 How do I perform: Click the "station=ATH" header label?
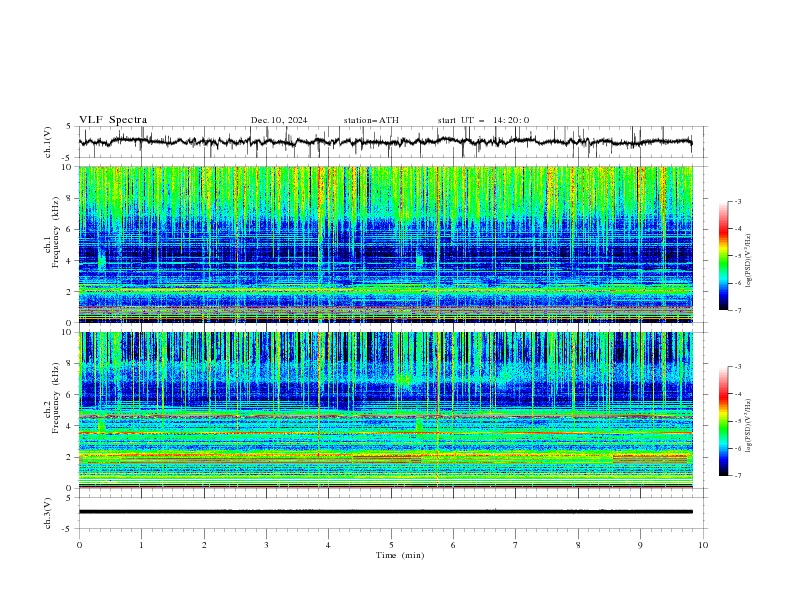click(371, 120)
